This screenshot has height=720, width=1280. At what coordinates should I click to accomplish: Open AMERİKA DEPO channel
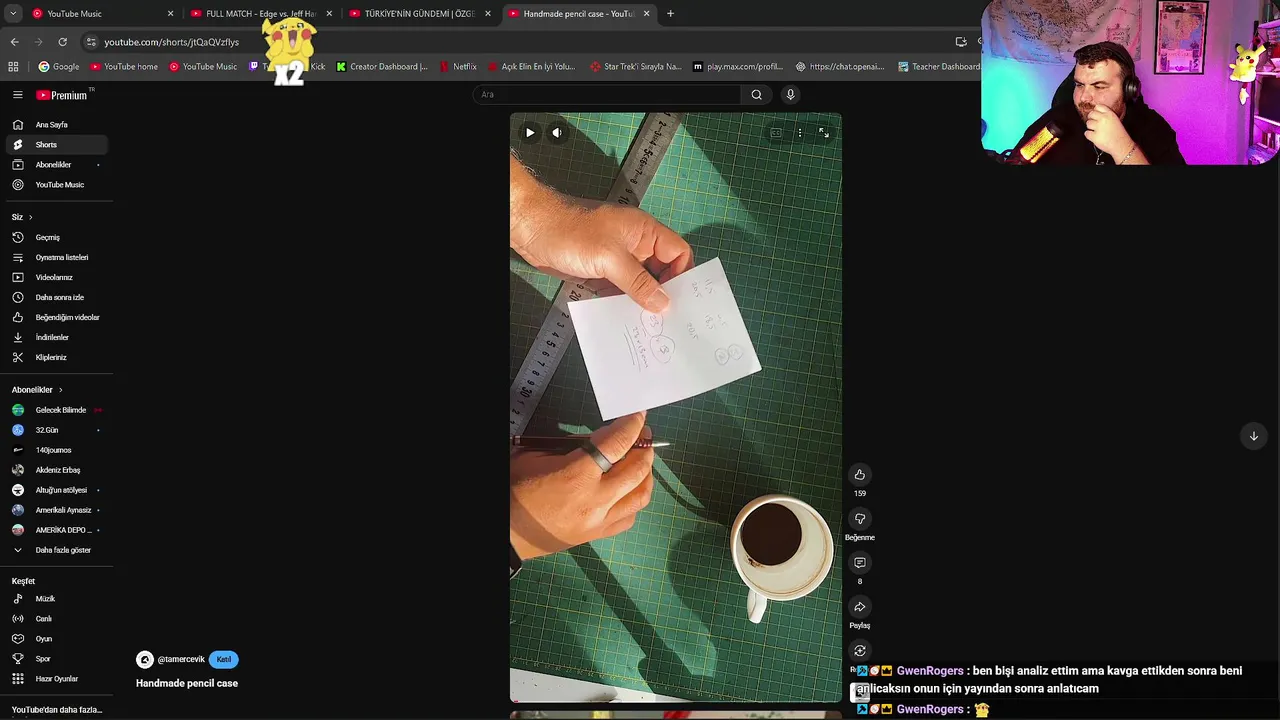pyautogui.click(x=56, y=530)
